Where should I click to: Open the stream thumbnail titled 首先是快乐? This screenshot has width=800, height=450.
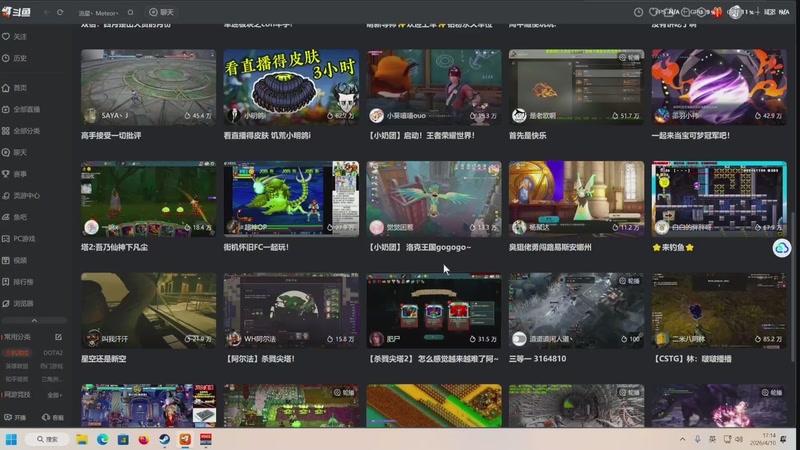[x=576, y=87]
